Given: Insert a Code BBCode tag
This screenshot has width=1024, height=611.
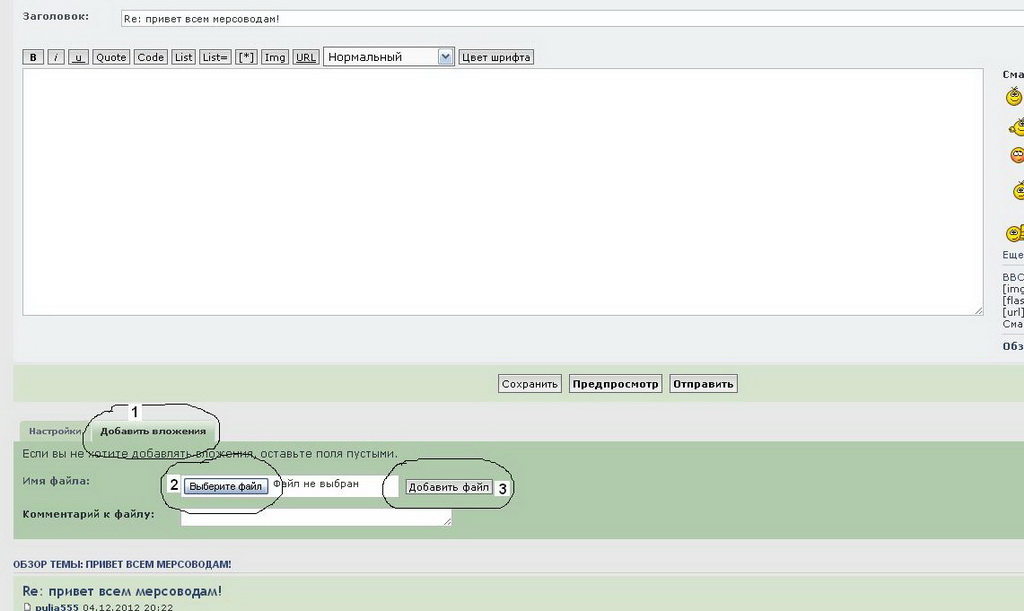Looking at the screenshot, I should tap(151, 57).
